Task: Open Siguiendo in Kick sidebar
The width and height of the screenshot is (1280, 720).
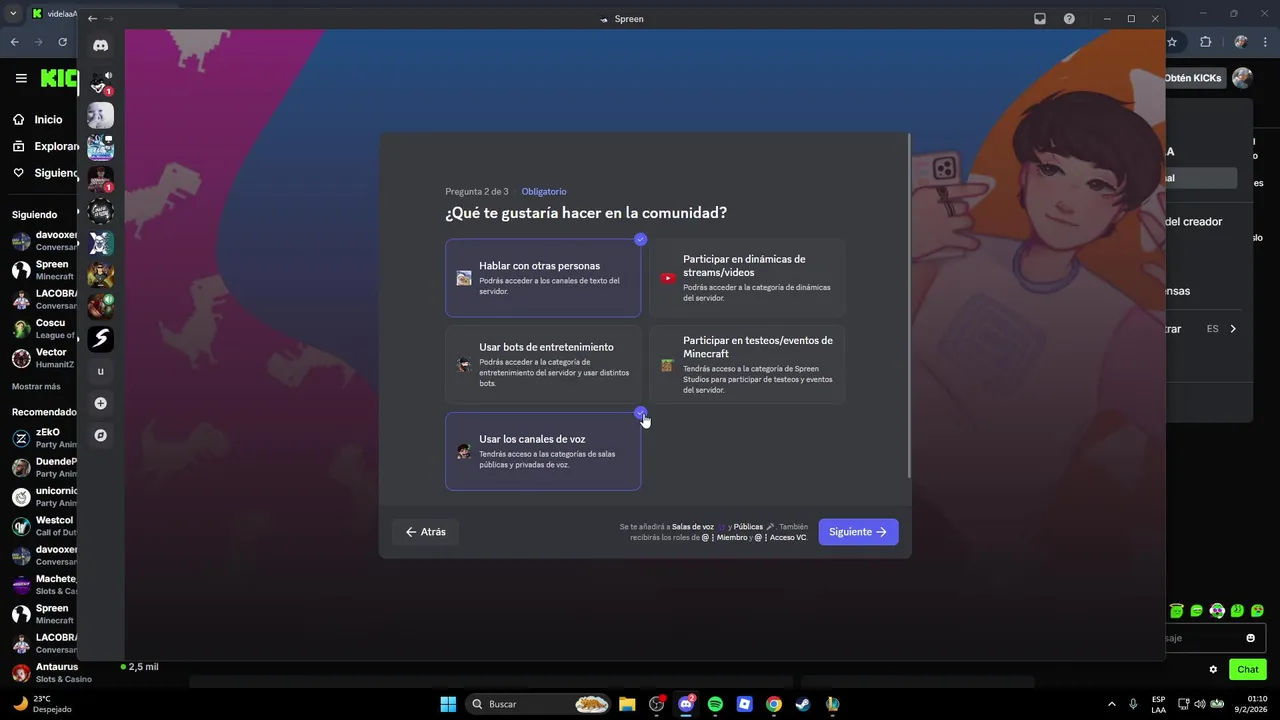Action: (x=44, y=173)
